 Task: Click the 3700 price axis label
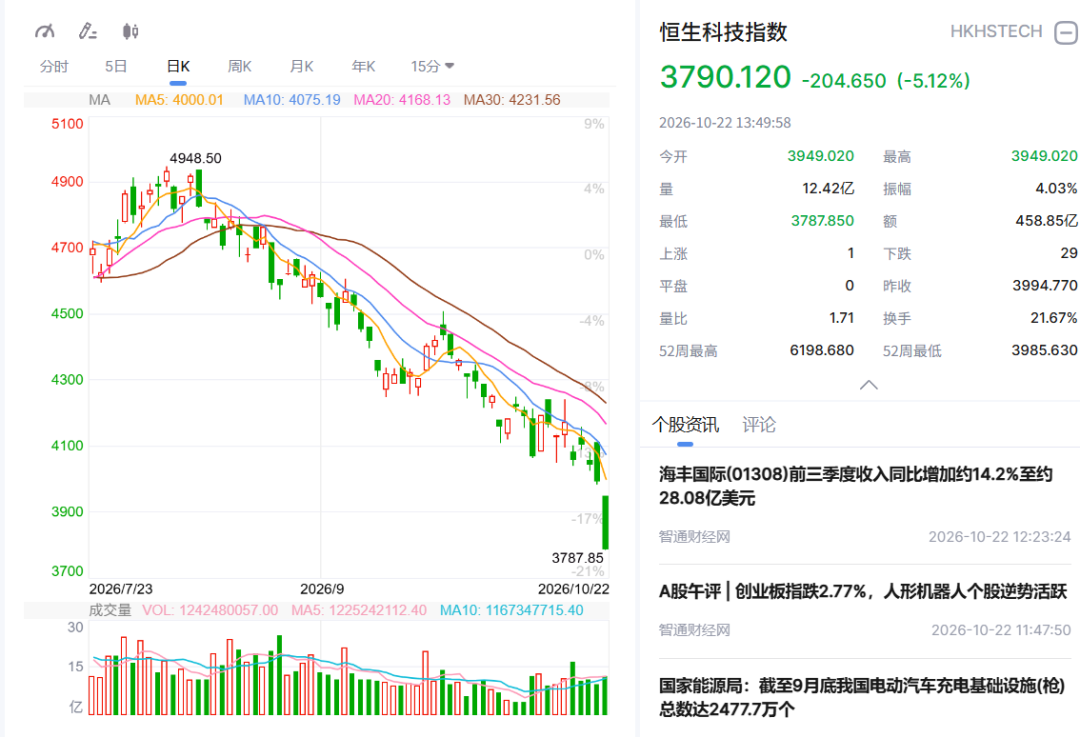coord(68,571)
